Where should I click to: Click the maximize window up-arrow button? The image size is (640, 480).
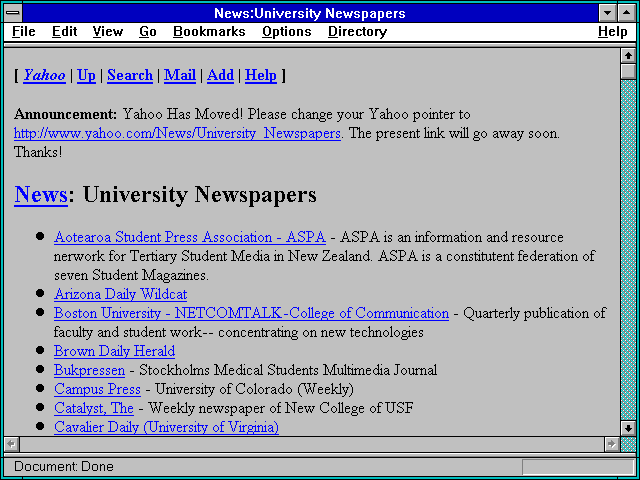pos(627,13)
